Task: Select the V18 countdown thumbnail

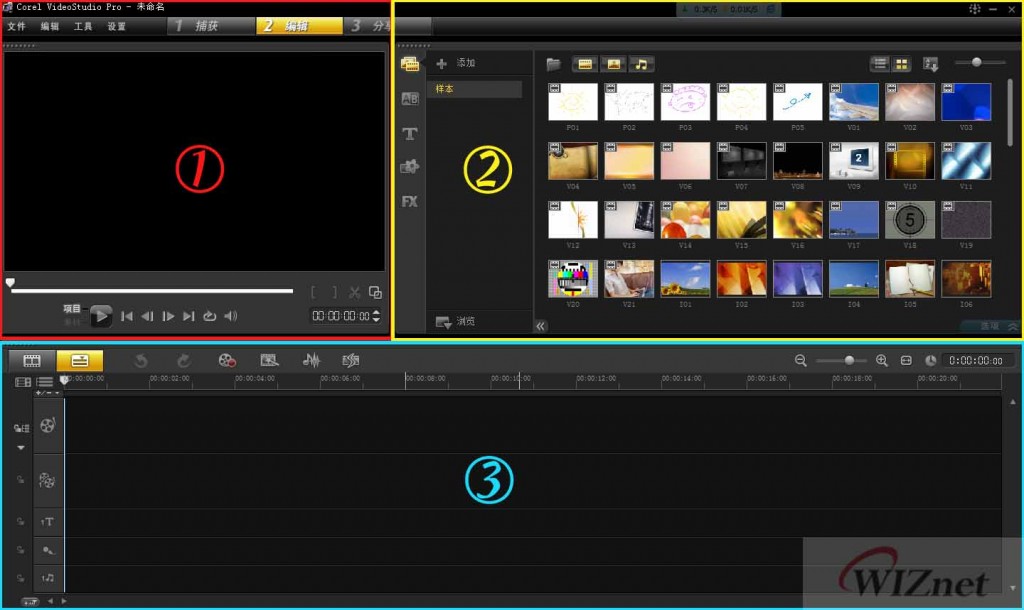Action: pyautogui.click(x=910, y=219)
